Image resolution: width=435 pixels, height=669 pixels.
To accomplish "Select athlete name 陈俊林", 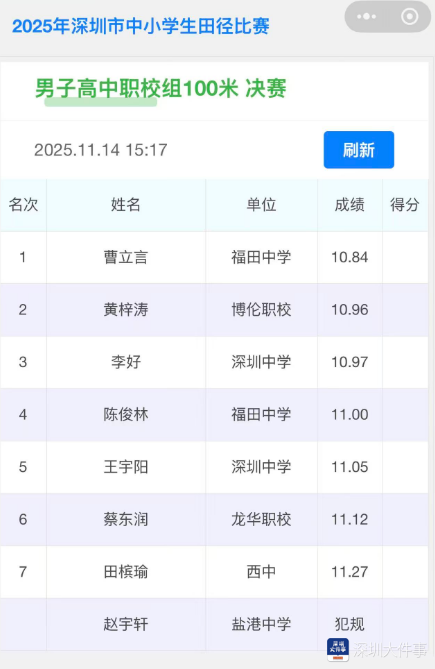I will 126,414.
